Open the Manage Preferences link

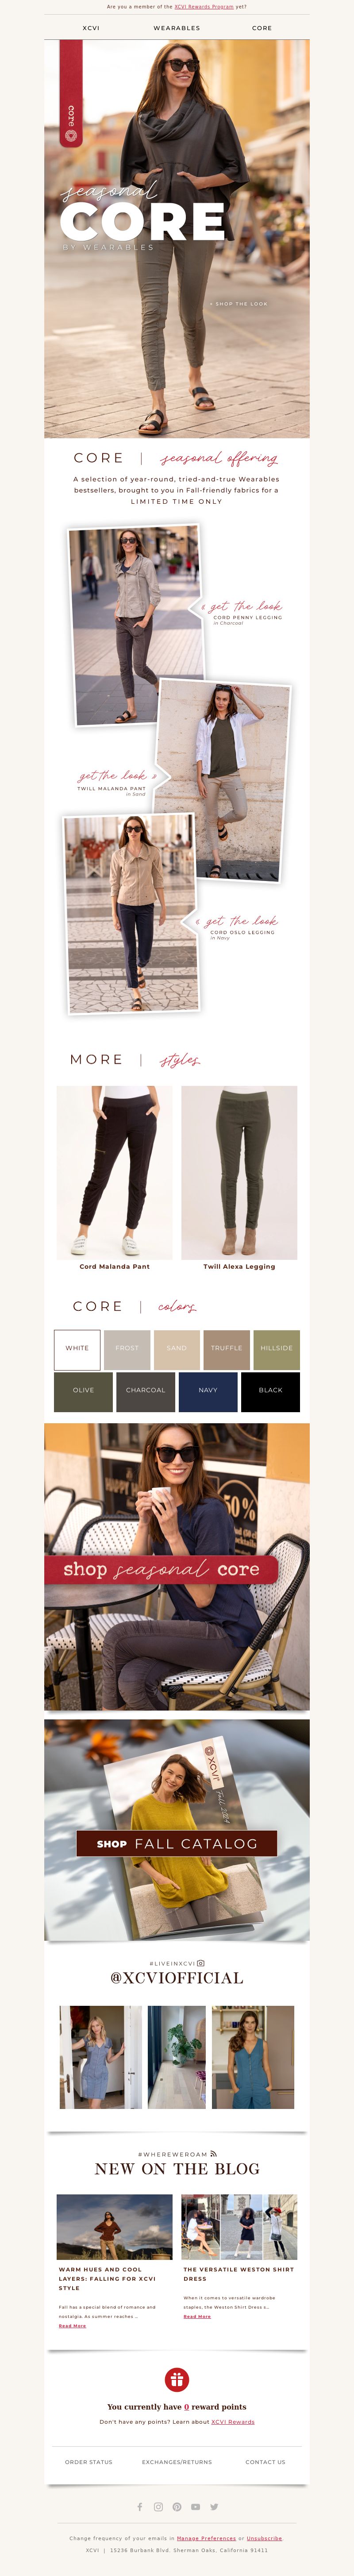(207, 2538)
